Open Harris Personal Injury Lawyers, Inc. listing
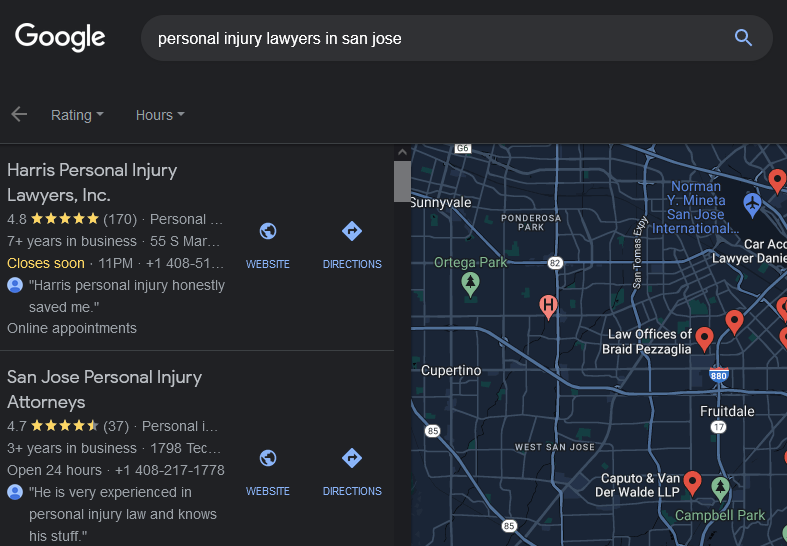Screen dimensions: 787x546 92,182
